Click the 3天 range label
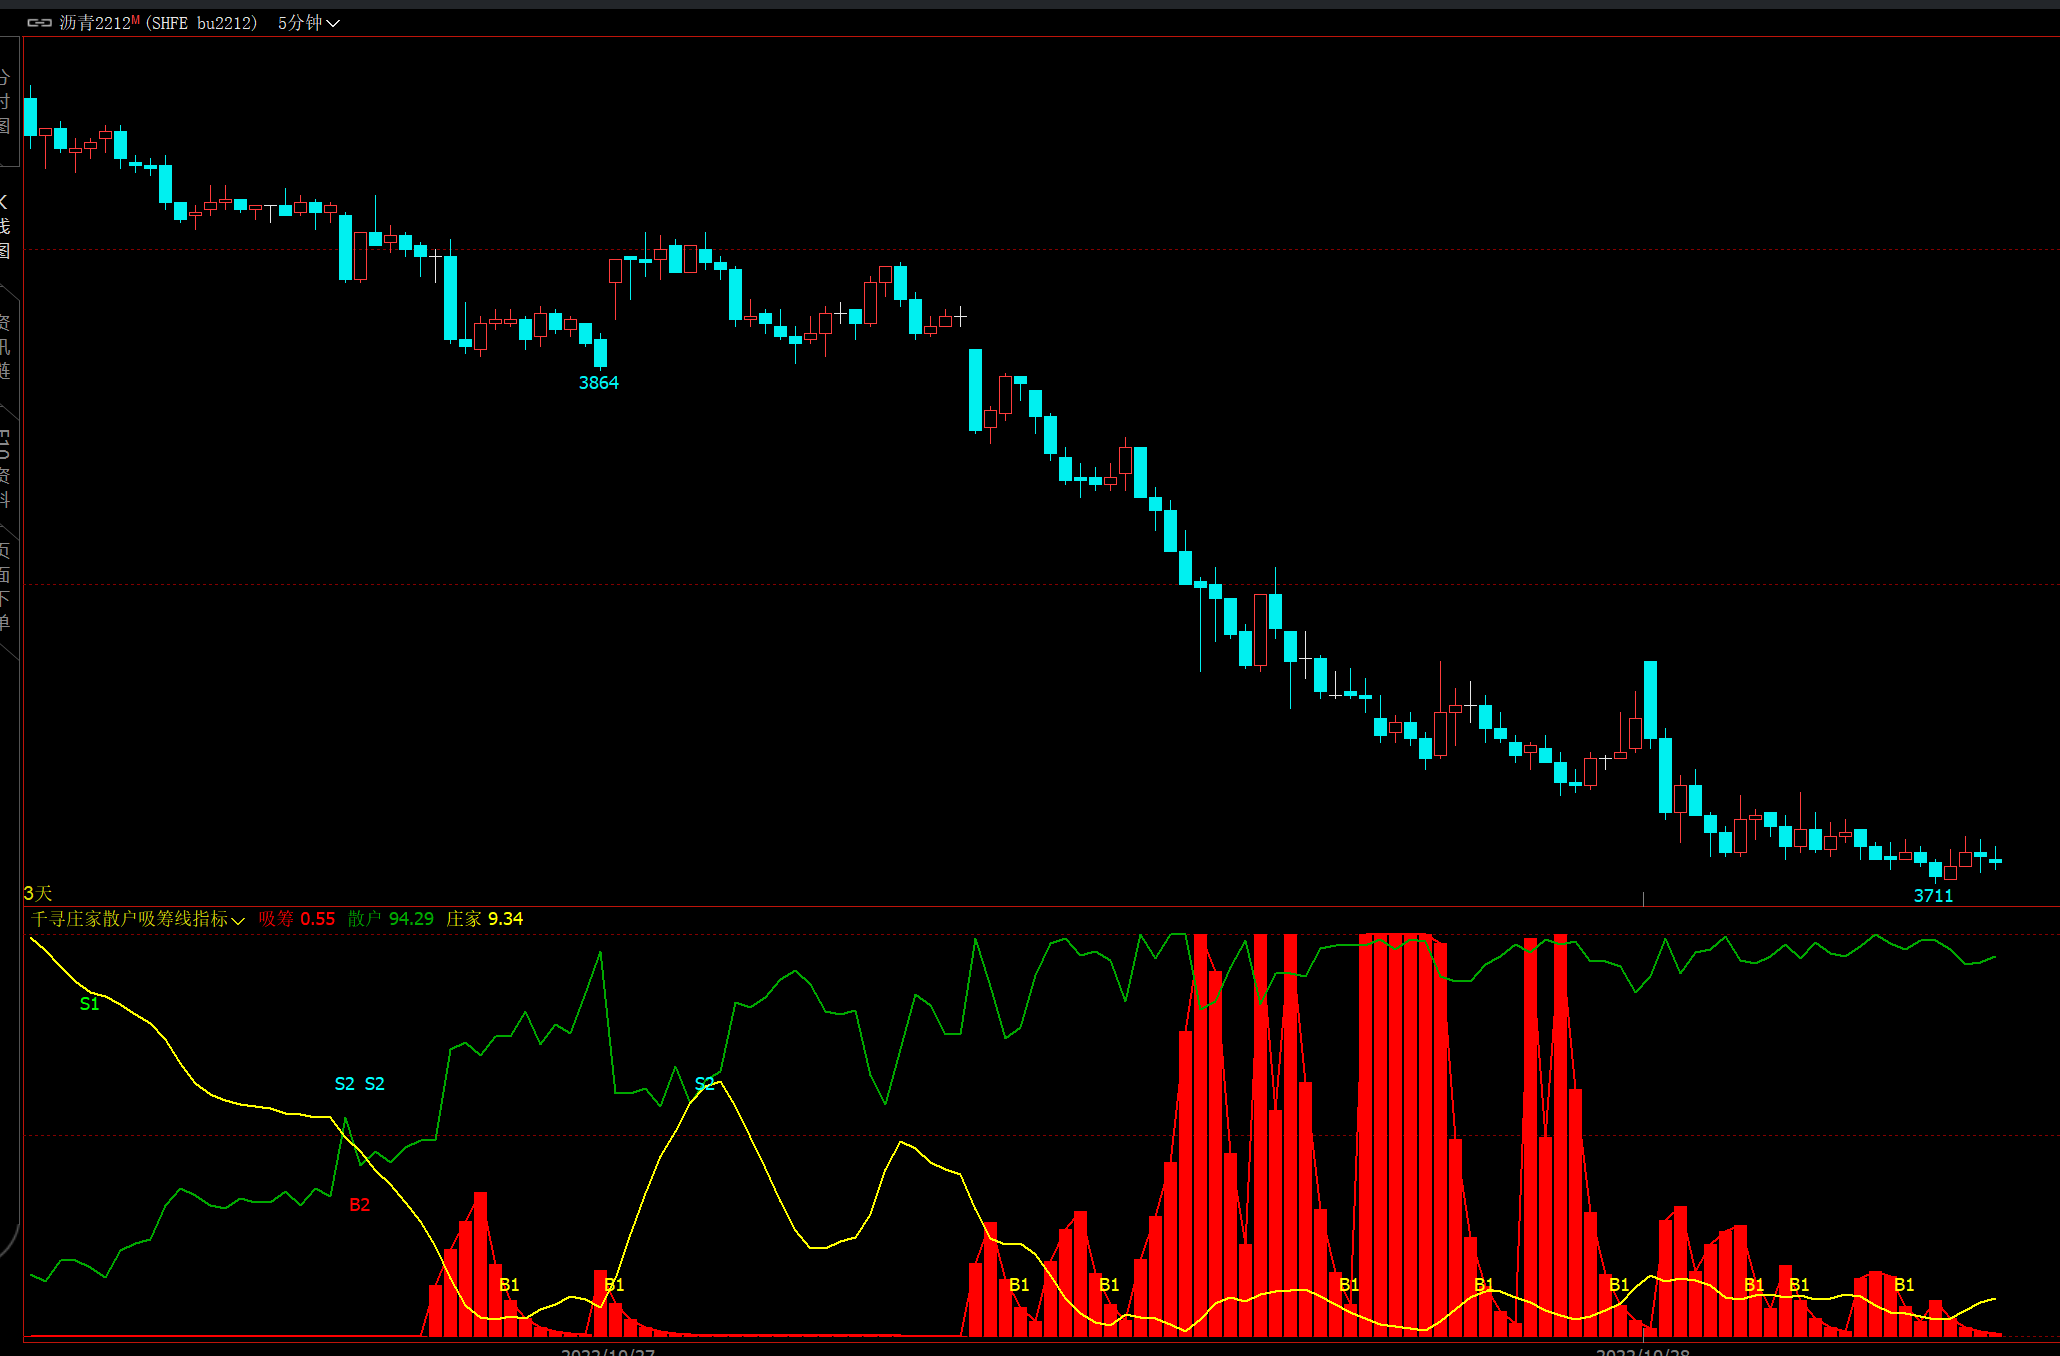2060x1356 pixels. 37,893
